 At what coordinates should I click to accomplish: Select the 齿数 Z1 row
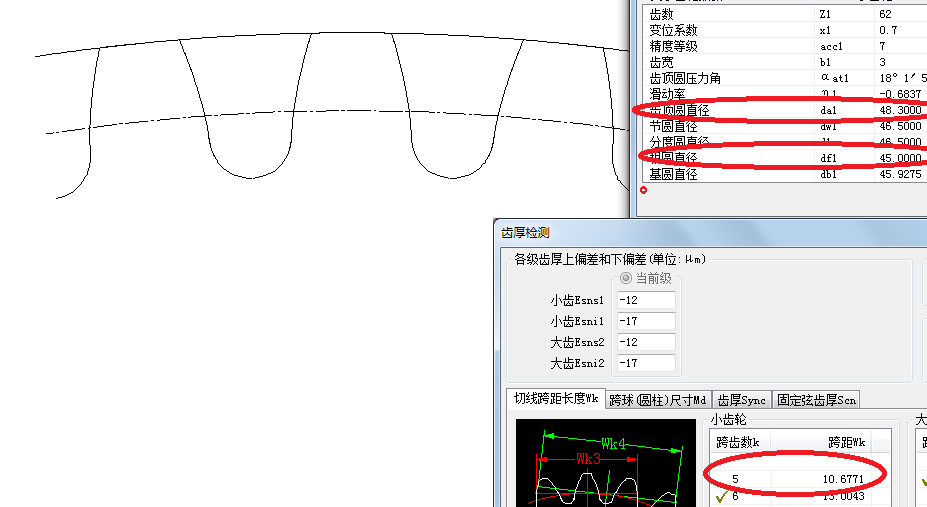[785, 14]
